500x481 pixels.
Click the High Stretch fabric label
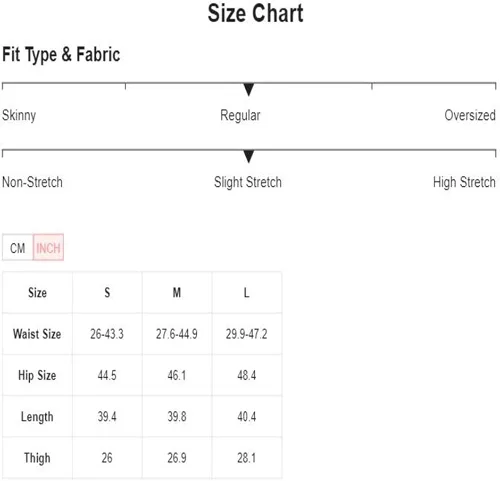coord(464,183)
